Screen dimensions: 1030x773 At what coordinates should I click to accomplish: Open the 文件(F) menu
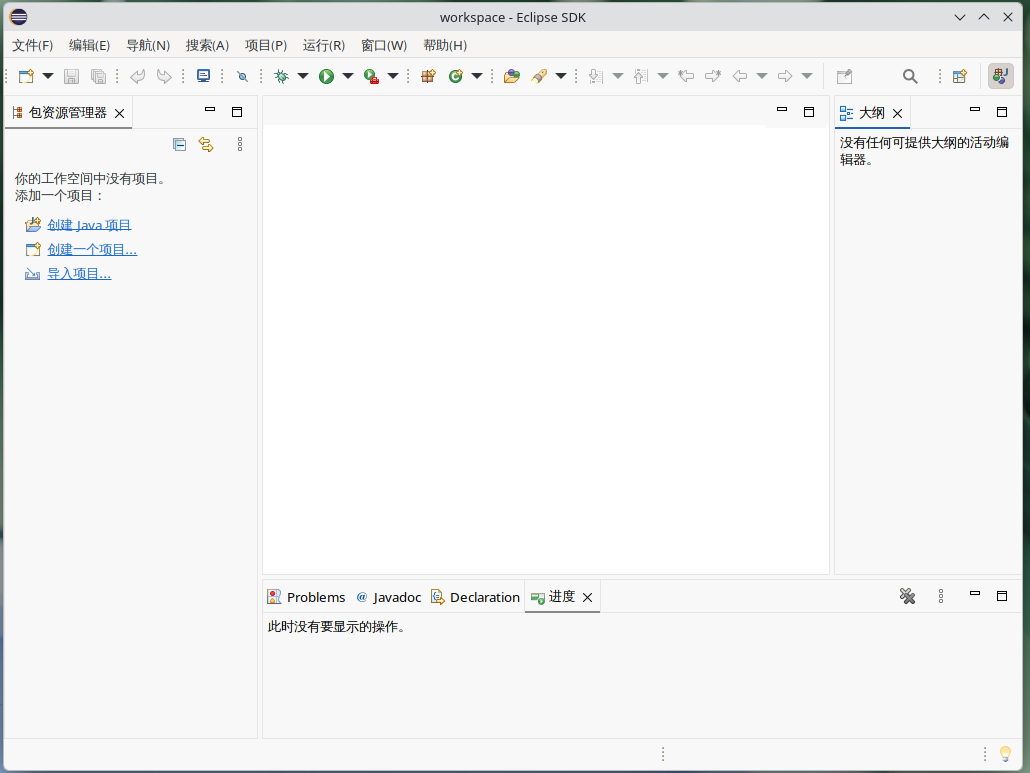click(x=32, y=45)
